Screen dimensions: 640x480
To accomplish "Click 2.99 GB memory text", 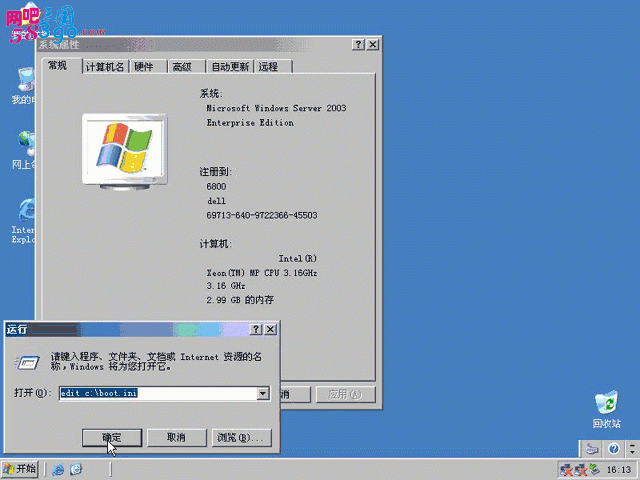I will (240, 300).
